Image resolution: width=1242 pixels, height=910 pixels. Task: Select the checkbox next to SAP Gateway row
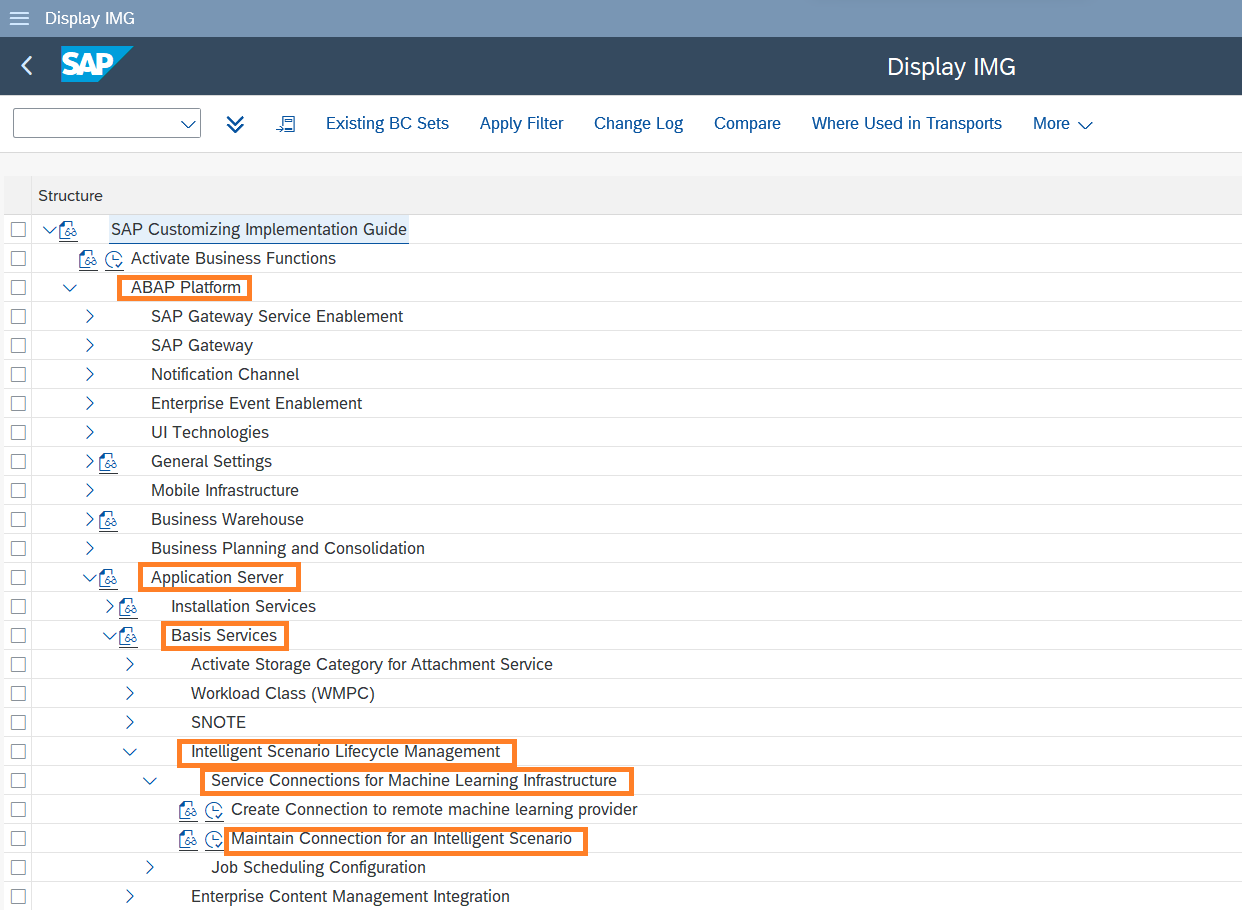click(x=18, y=346)
